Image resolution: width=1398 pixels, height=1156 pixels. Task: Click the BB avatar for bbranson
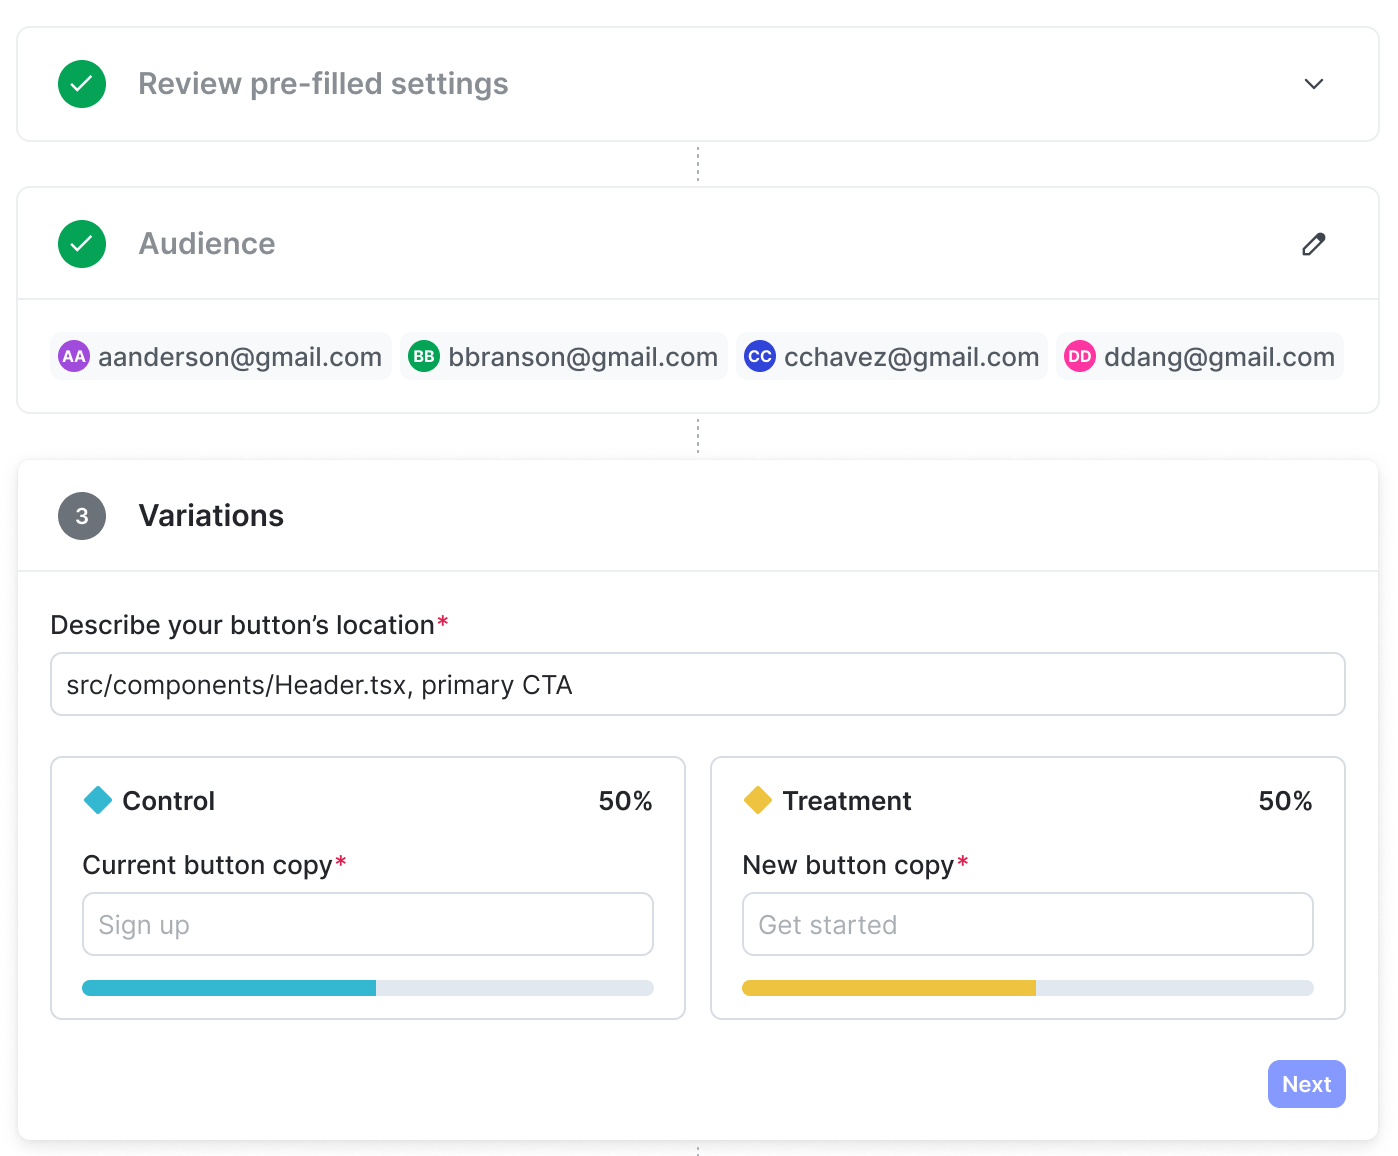(424, 356)
